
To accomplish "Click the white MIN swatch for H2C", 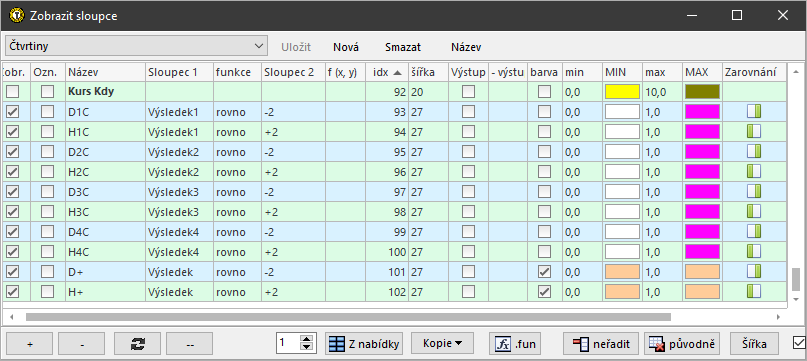I will point(623,172).
